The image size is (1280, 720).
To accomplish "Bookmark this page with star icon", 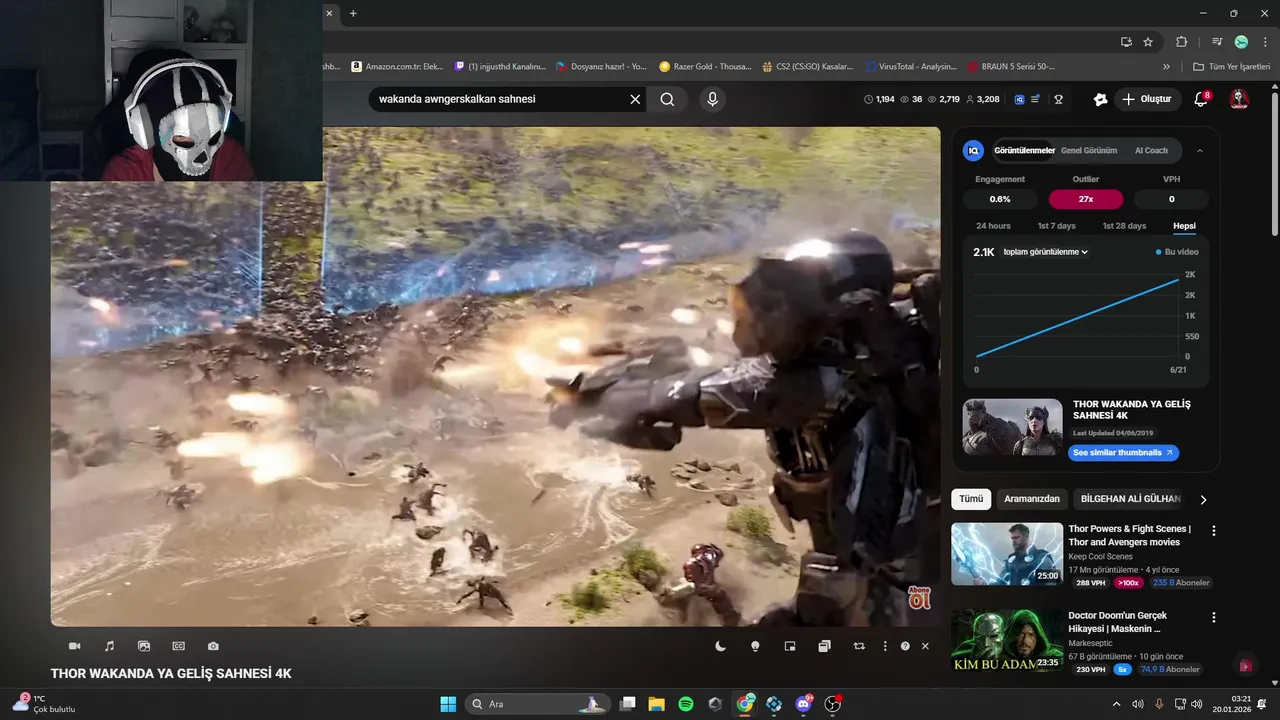I will coord(1148,42).
